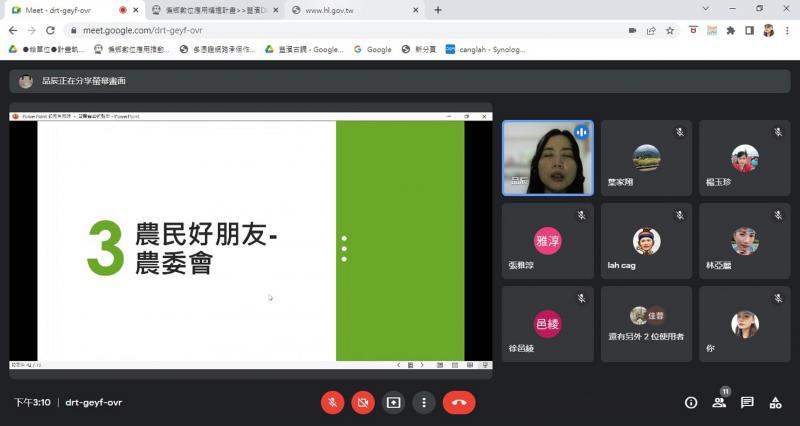The height and width of the screenshot is (426, 800).
Task: Click the next slide arrow in shared PowerPoint
Action: click(422, 365)
